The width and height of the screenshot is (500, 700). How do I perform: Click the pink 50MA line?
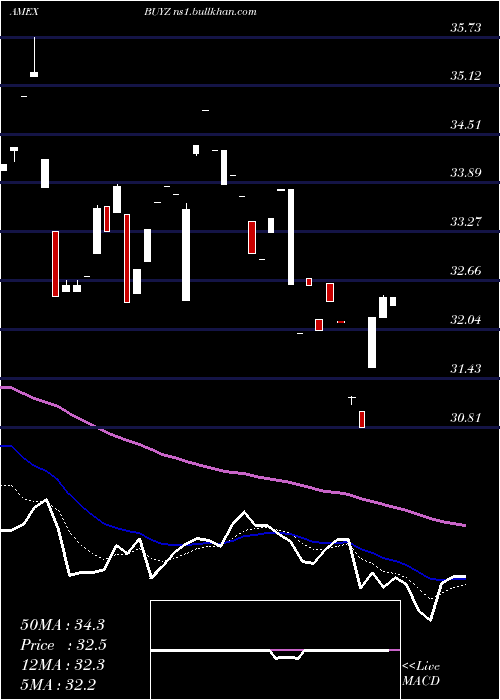click(232, 472)
